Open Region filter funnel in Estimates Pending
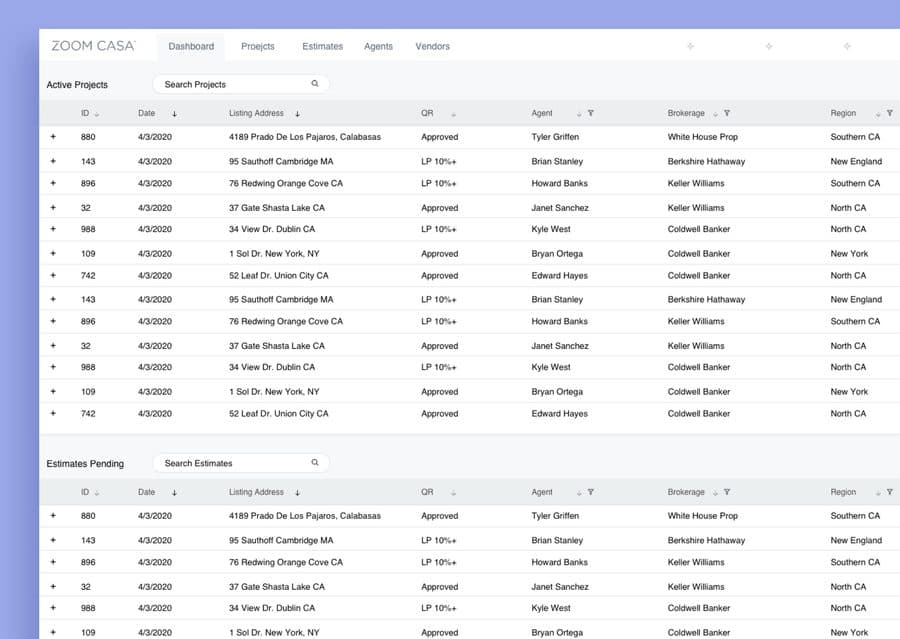Screen dimensions: 900x639 click(890, 492)
